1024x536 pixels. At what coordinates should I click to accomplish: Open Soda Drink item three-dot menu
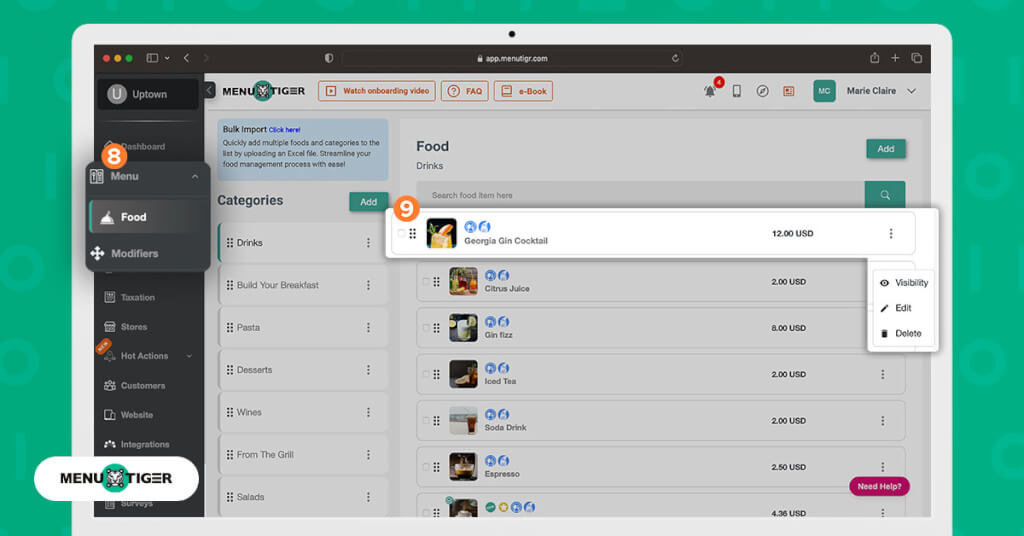point(882,421)
